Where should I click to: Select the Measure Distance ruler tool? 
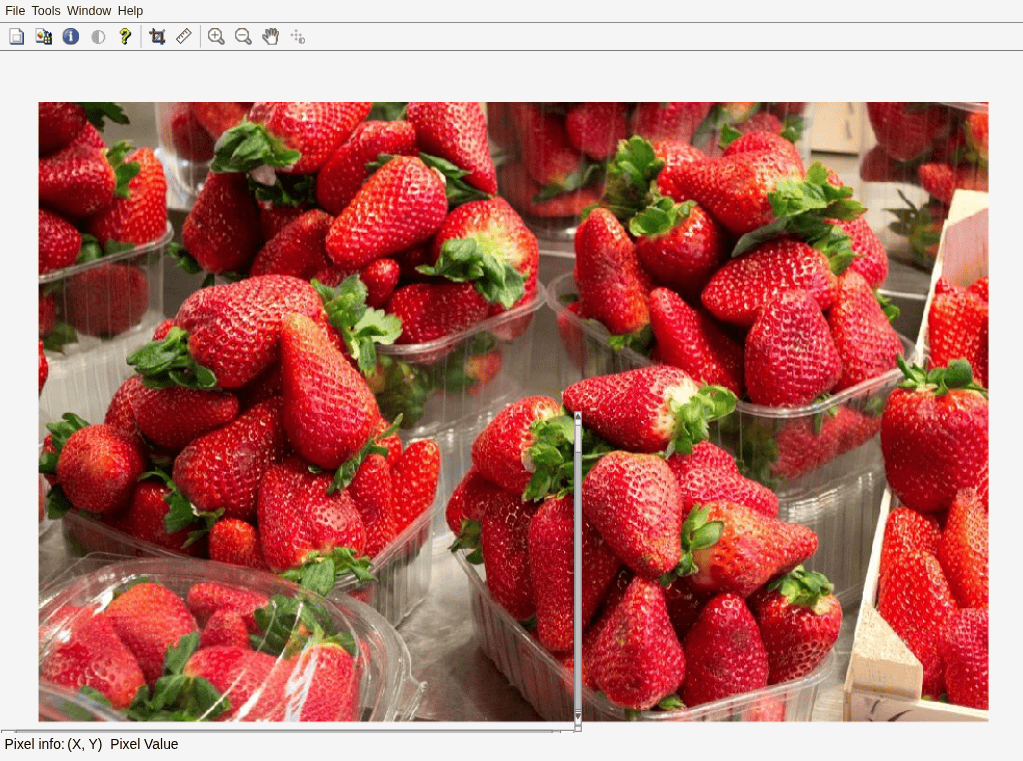[184, 37]
